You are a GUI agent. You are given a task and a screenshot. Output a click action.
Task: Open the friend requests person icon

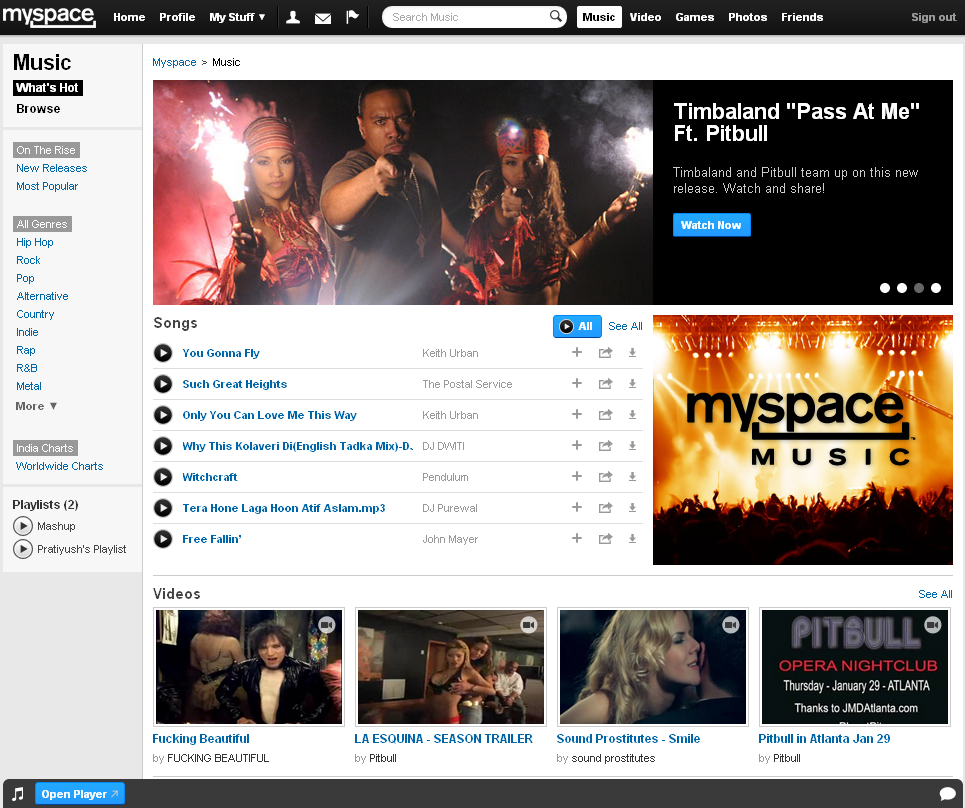pyautogui.click(x=293, y=17)
